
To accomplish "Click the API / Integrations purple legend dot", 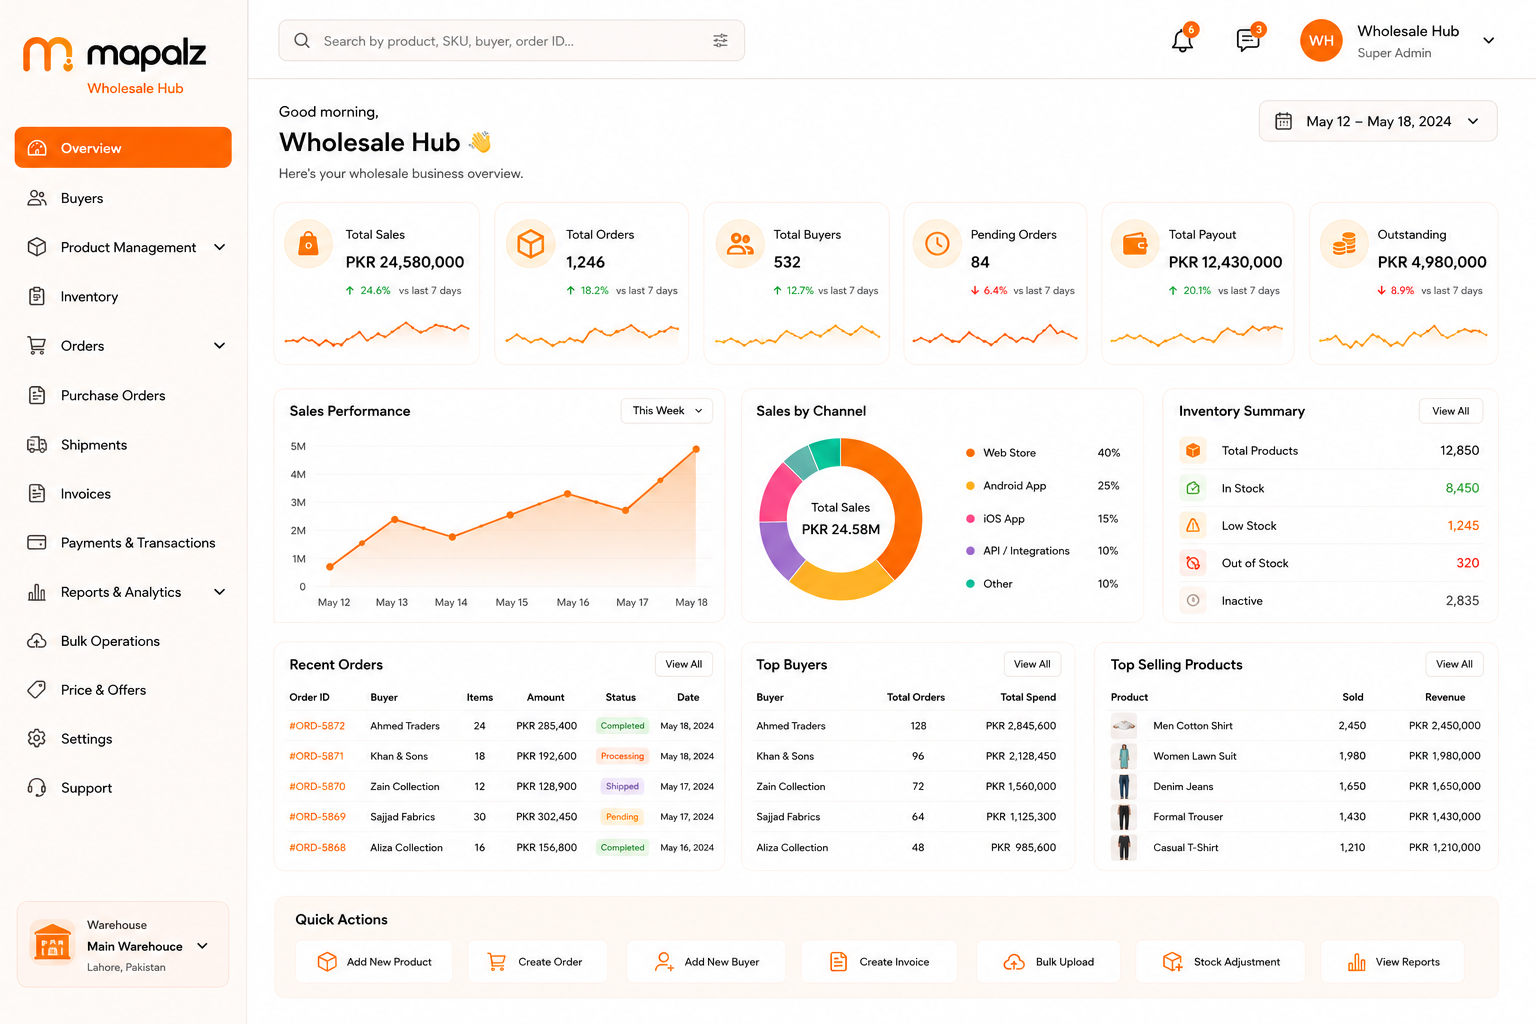I will point(970,551).
